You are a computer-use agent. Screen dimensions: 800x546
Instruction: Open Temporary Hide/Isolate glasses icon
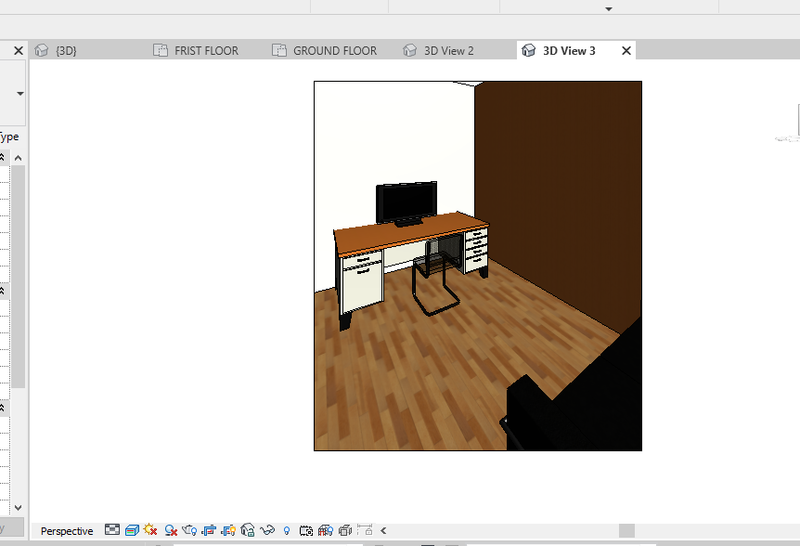click(x=267, y=531)
